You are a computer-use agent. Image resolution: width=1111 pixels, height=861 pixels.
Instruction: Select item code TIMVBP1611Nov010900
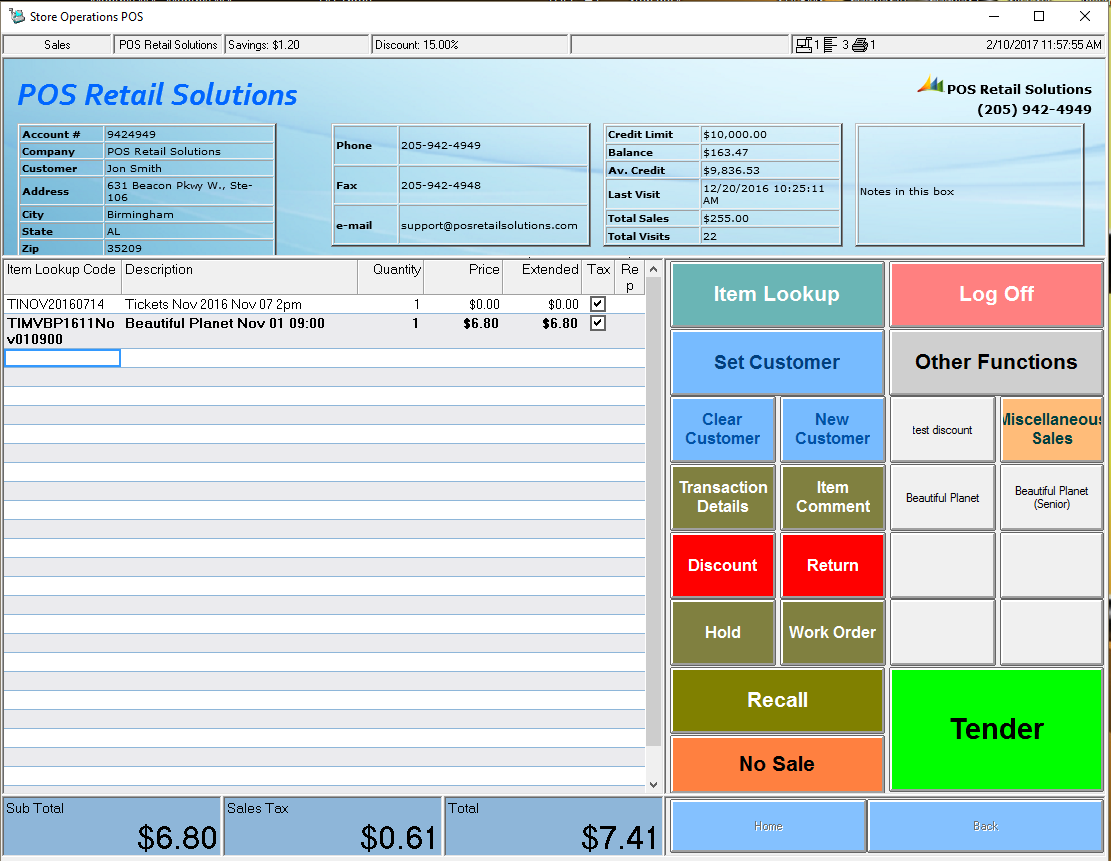[61, 331]
